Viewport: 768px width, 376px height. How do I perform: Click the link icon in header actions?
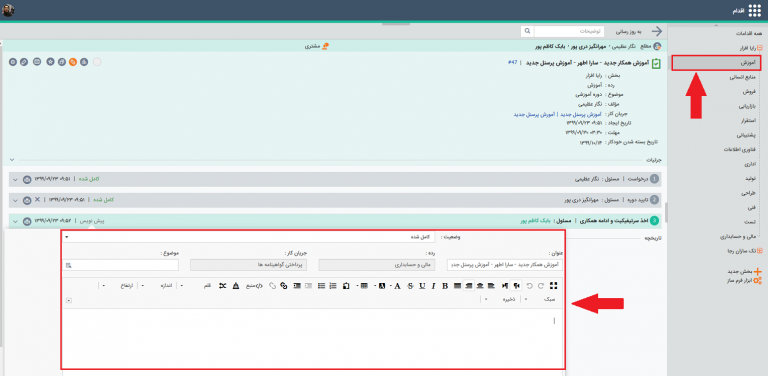tap(24, 62)
